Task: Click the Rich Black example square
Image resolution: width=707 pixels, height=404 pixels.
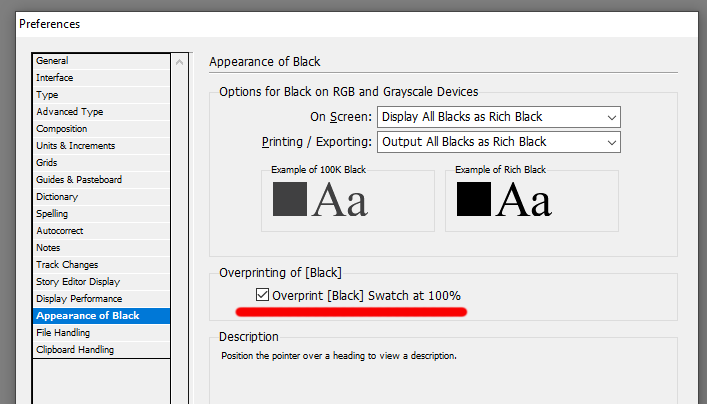Action: [474, 199]
